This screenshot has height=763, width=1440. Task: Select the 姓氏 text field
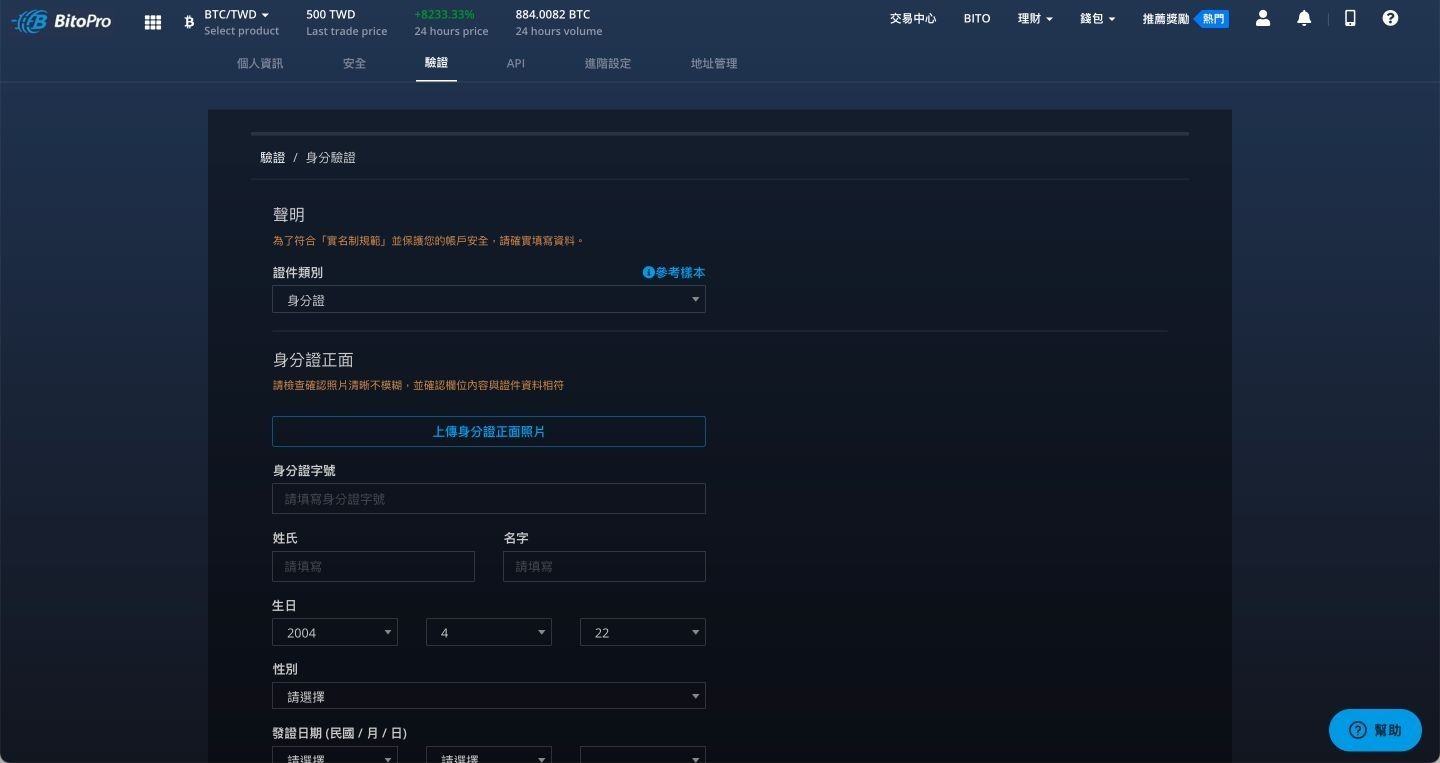click(x=373, y=566)
